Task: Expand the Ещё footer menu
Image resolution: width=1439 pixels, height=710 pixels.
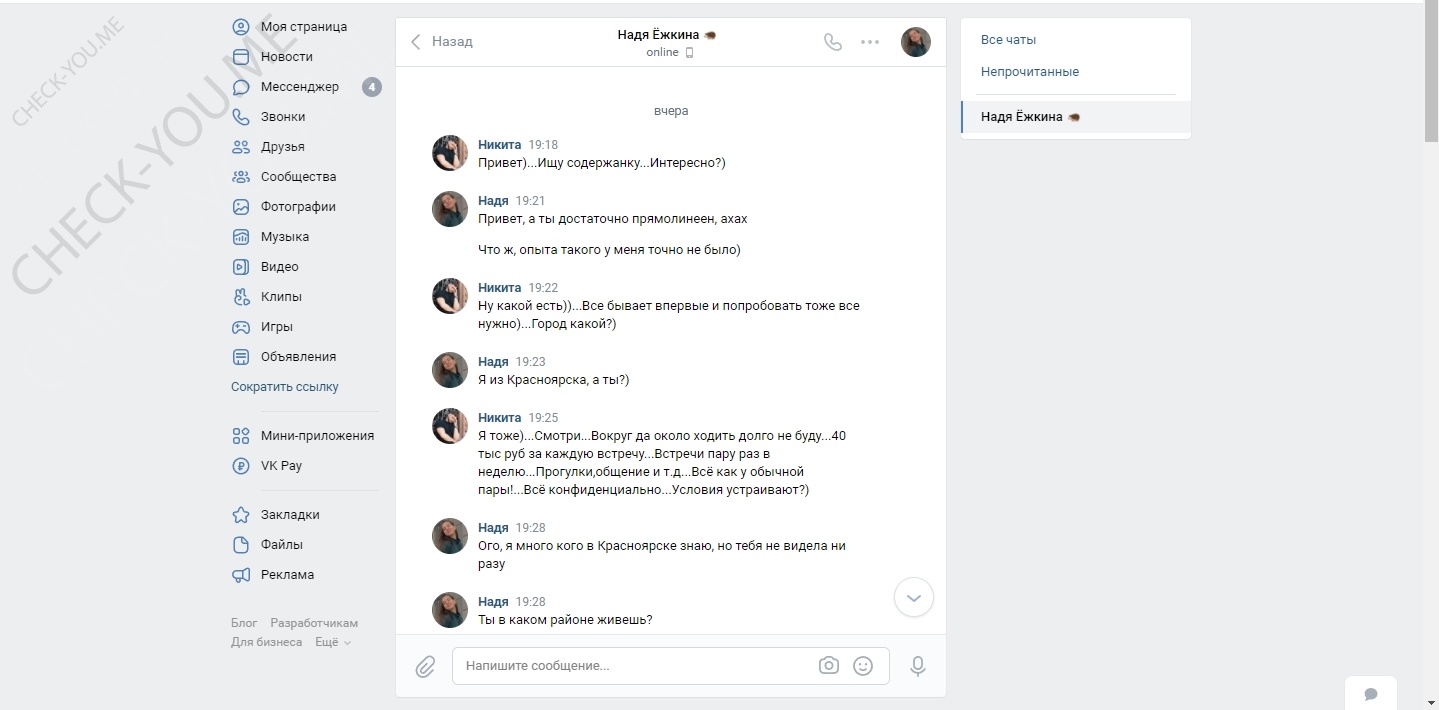Action: pos(333,643)
